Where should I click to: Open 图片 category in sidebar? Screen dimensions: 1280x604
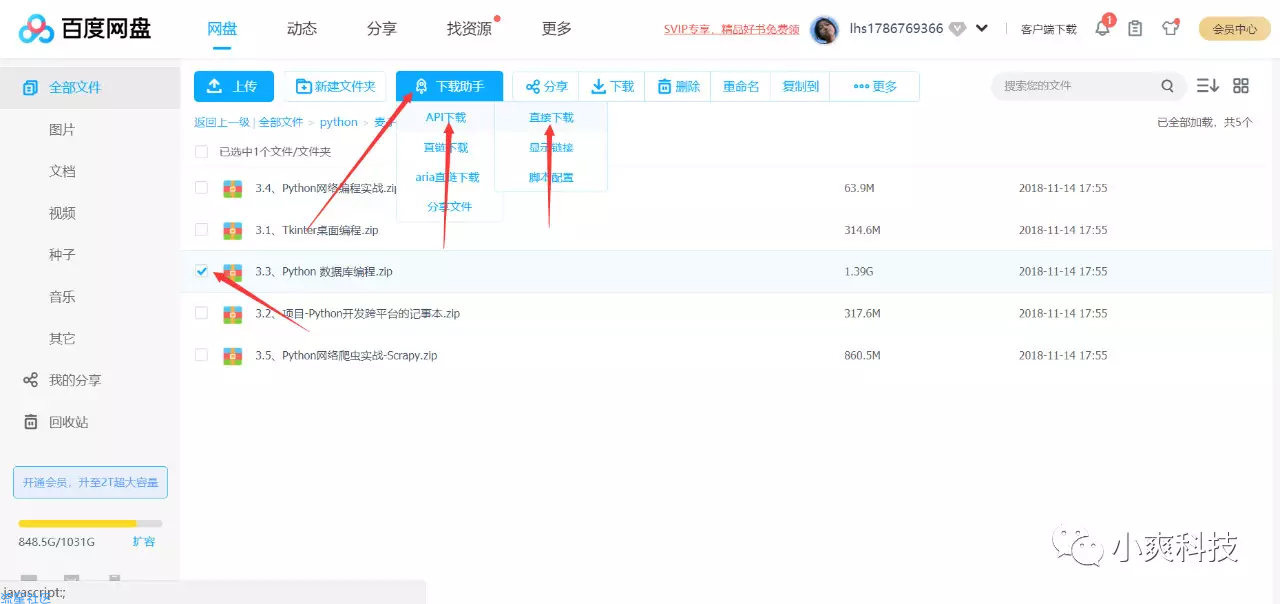[x=62, y=130]
